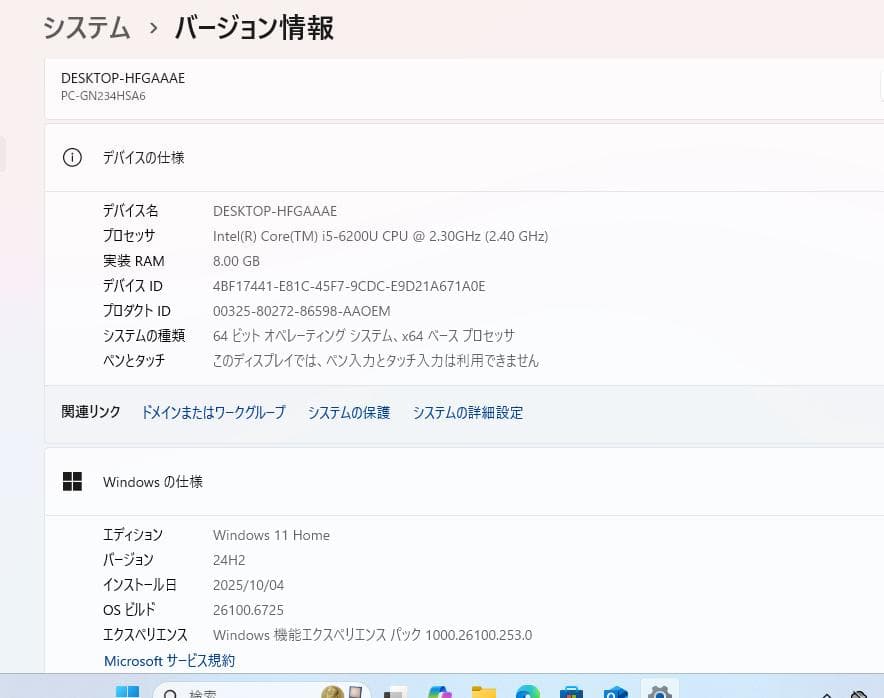The height and width of the screenshot is (698, 884).
Task: Select the バージョン情報 breadcrumb item
Action: tap(253, 28)
